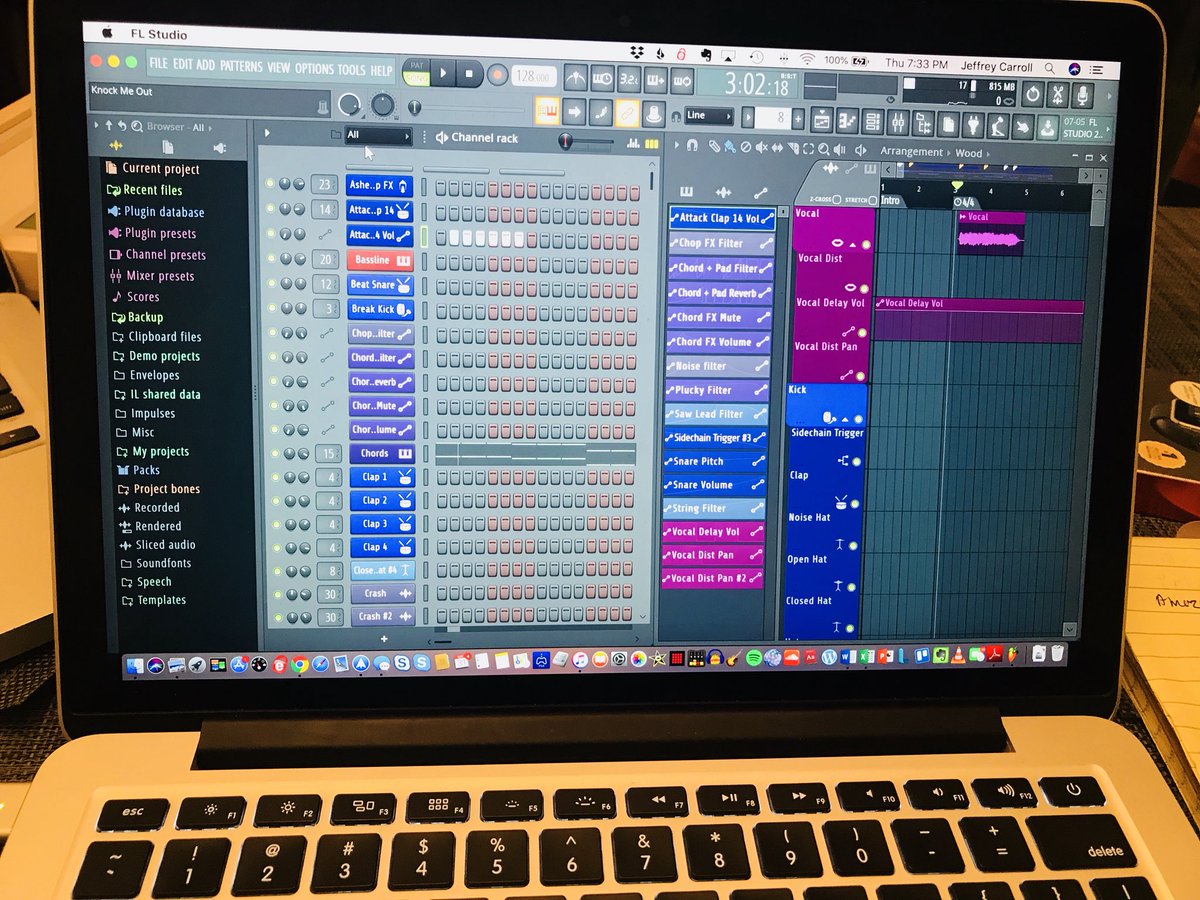
Task: Toggle the PAT/SONG mode switch
Action: tap(416, 74)
